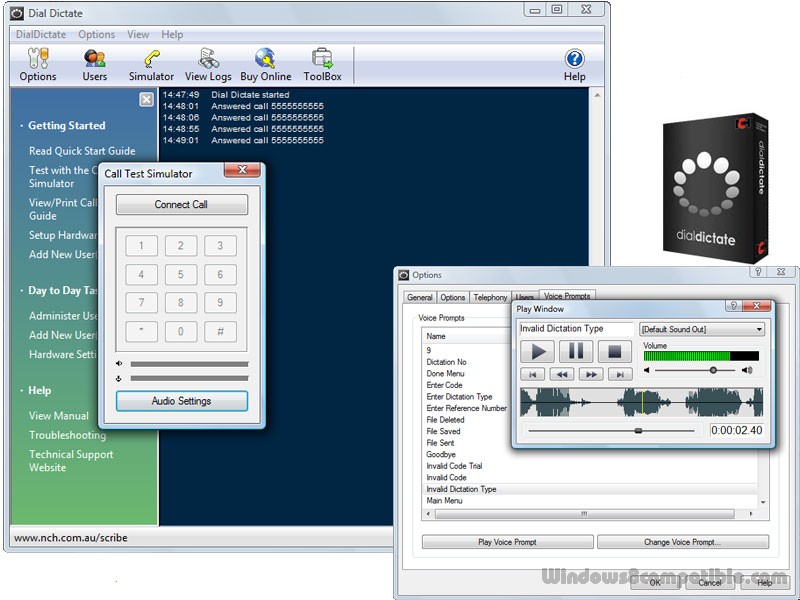Click the log pane scroll-up arrow
Image resolution: width=800 pixels, height=600 pixels.
[x=596, y=95]
